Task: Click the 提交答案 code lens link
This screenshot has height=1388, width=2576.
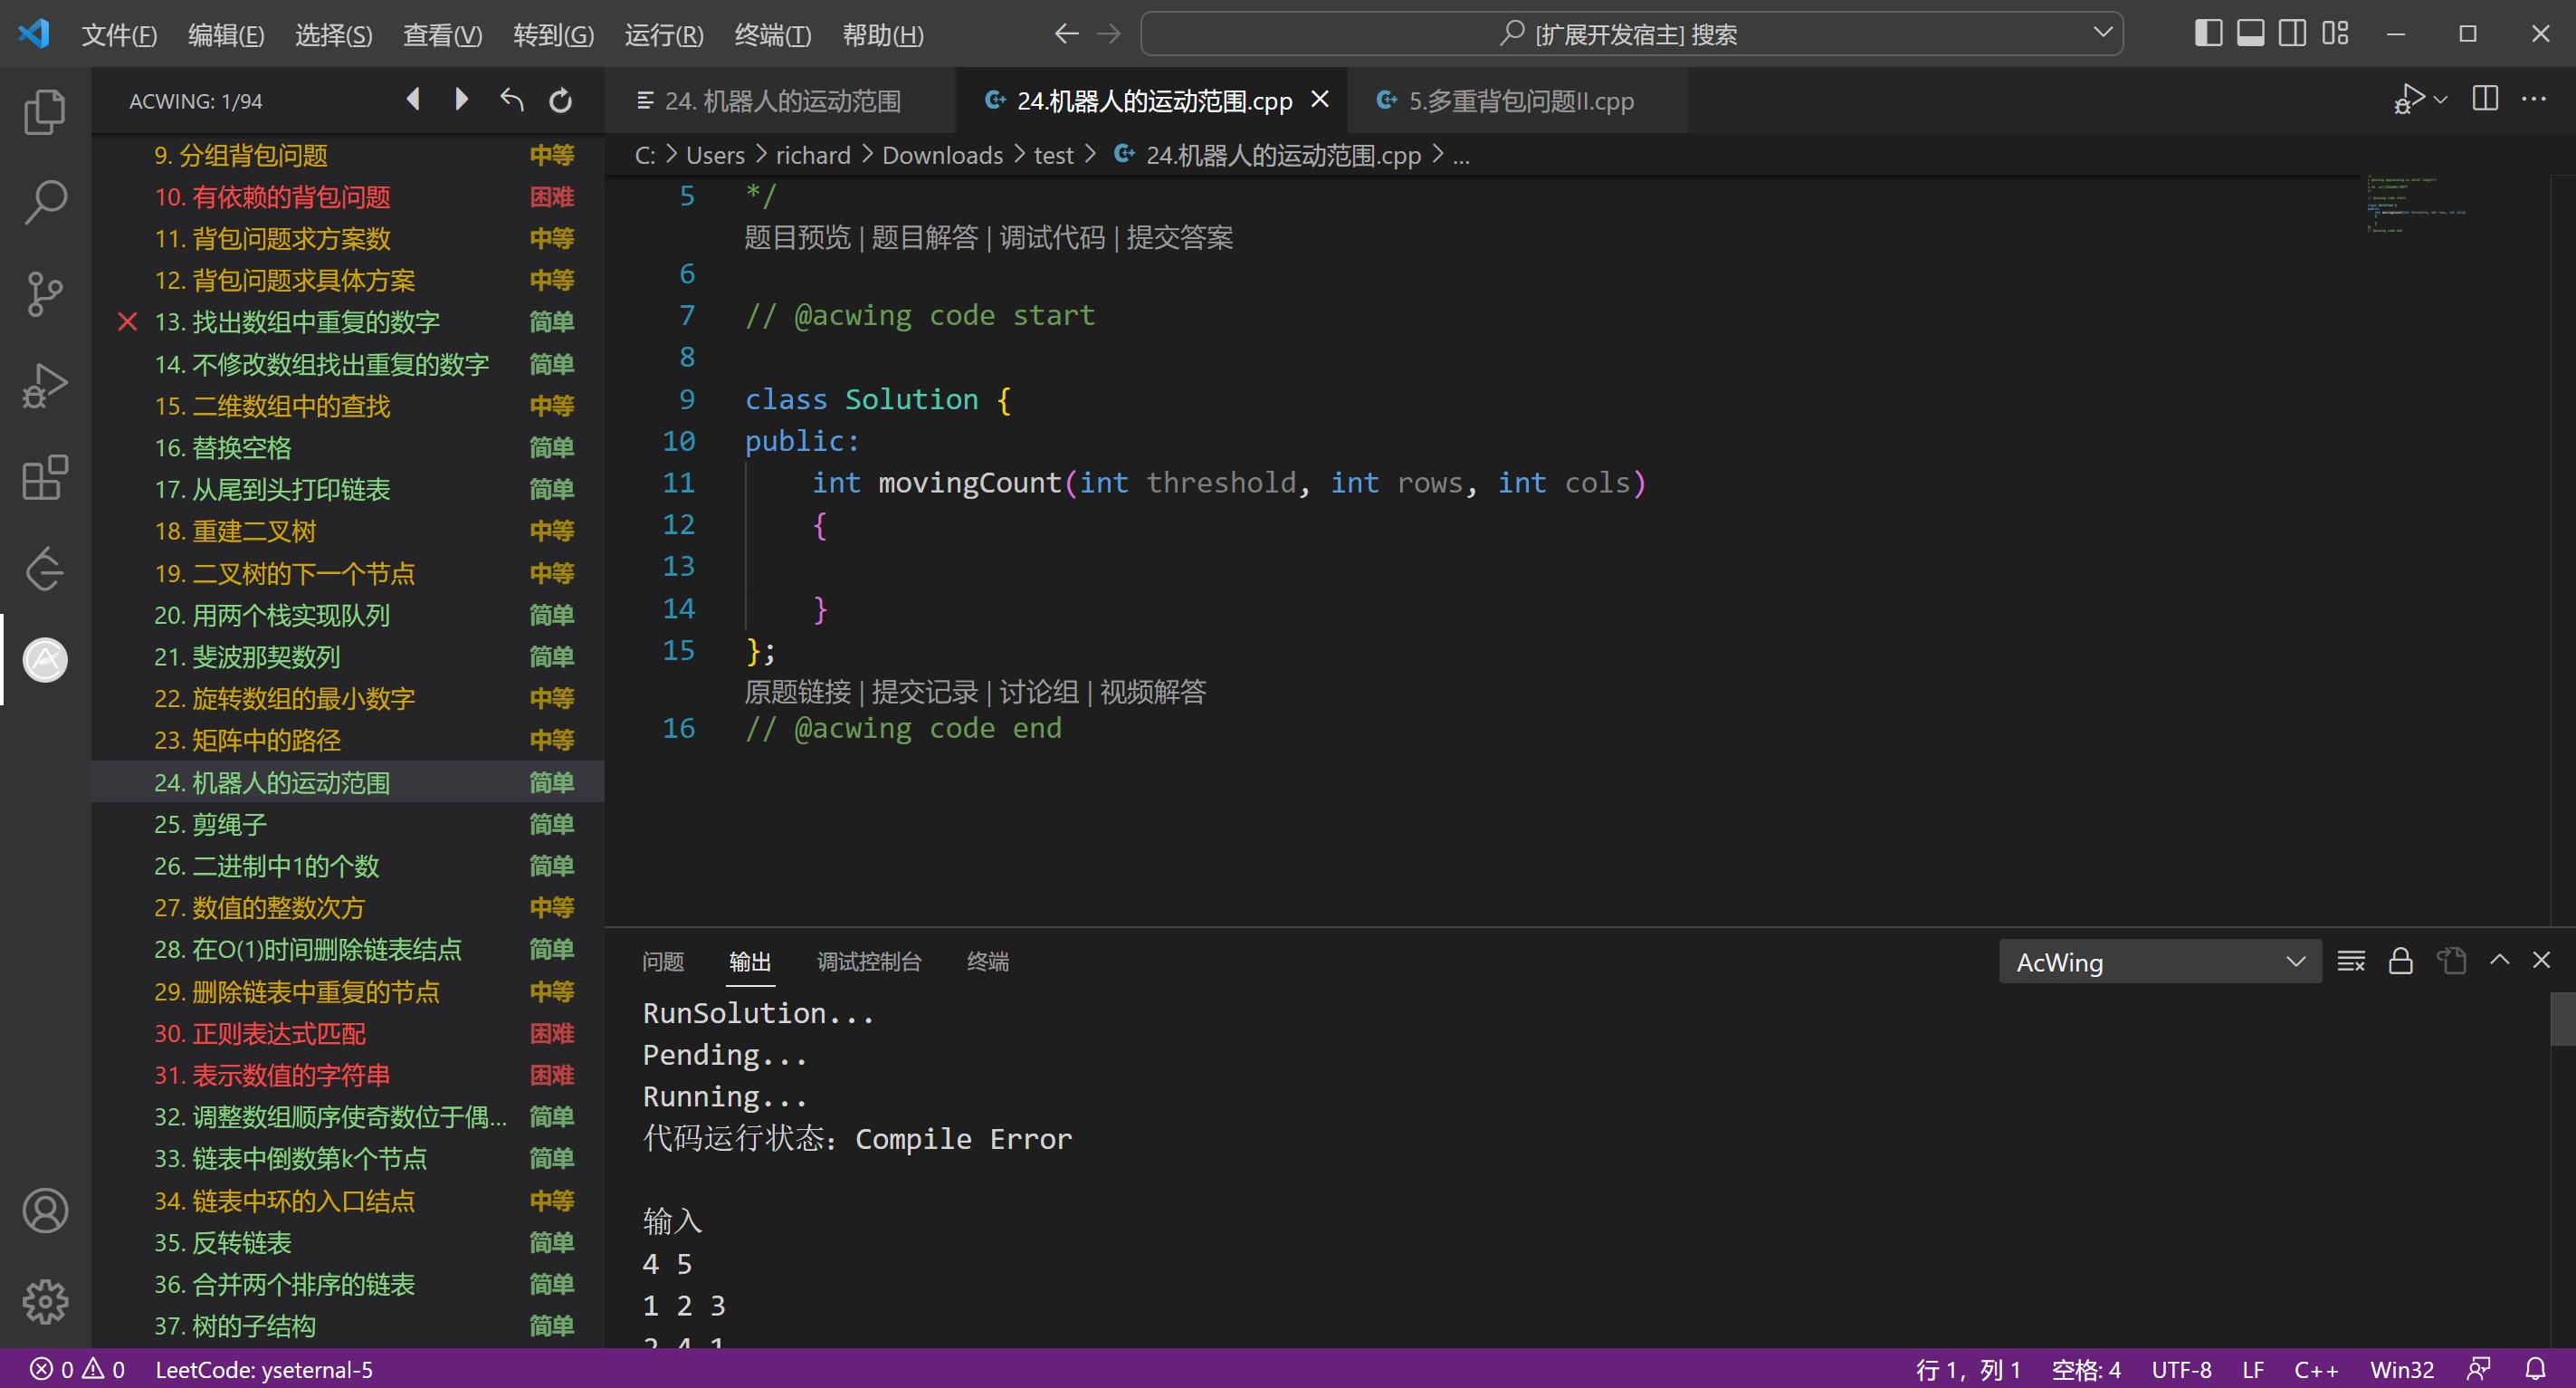Action: tap(1180, 238)
